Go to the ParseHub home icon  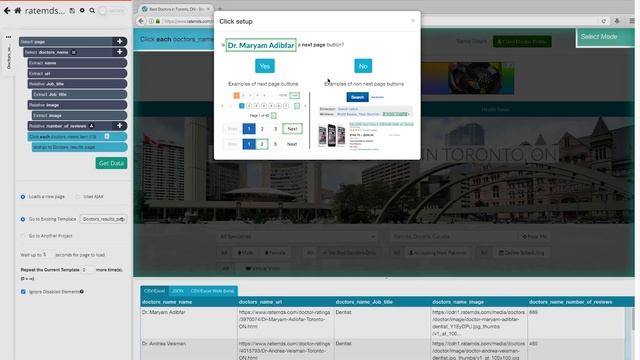[x=18, y=11]
